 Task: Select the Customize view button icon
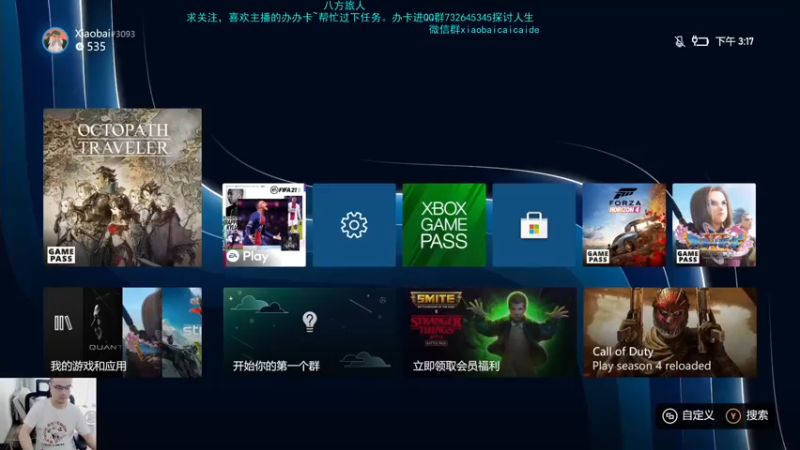click(669, 416)
